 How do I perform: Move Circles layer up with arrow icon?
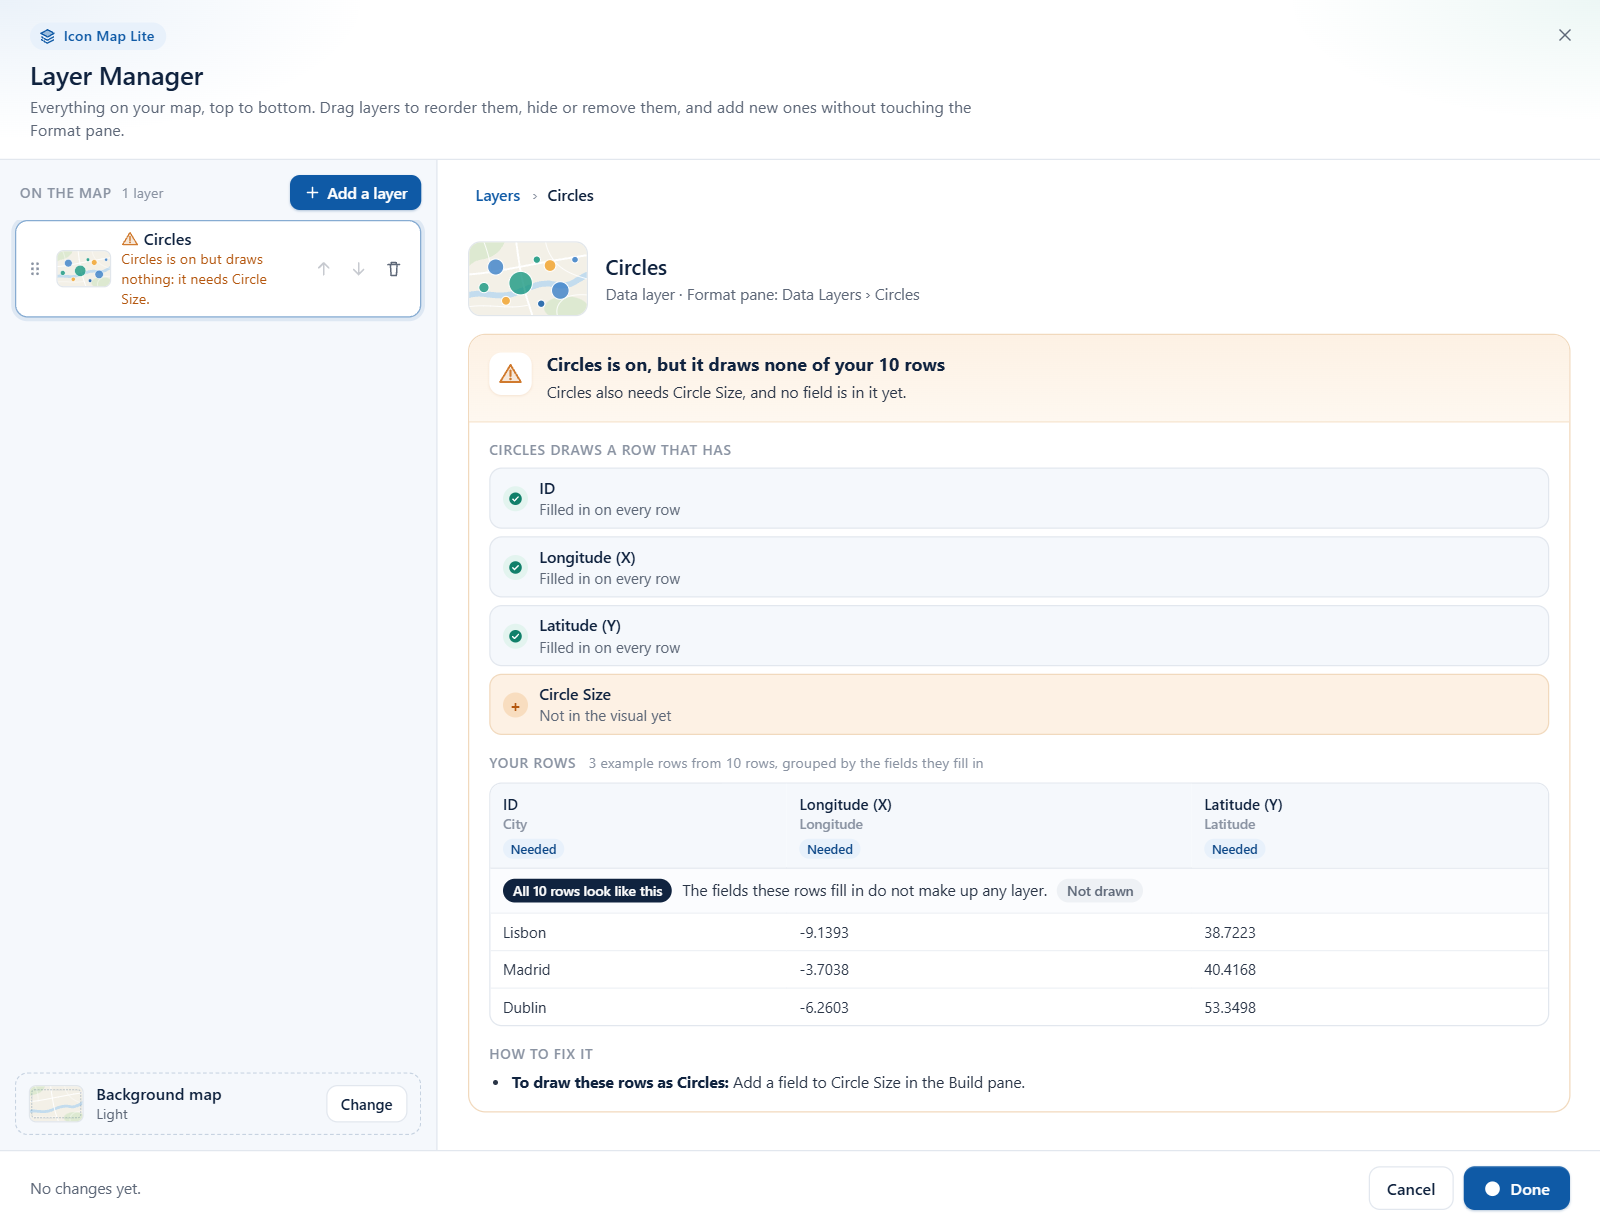324,269
